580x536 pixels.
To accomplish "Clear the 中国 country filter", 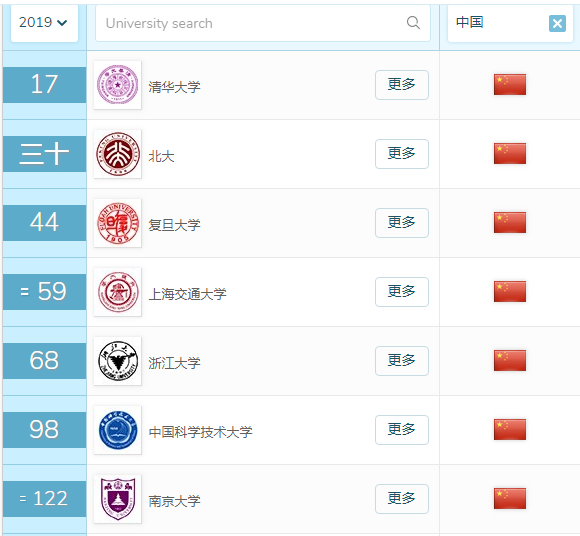I will tap(557, 24).
